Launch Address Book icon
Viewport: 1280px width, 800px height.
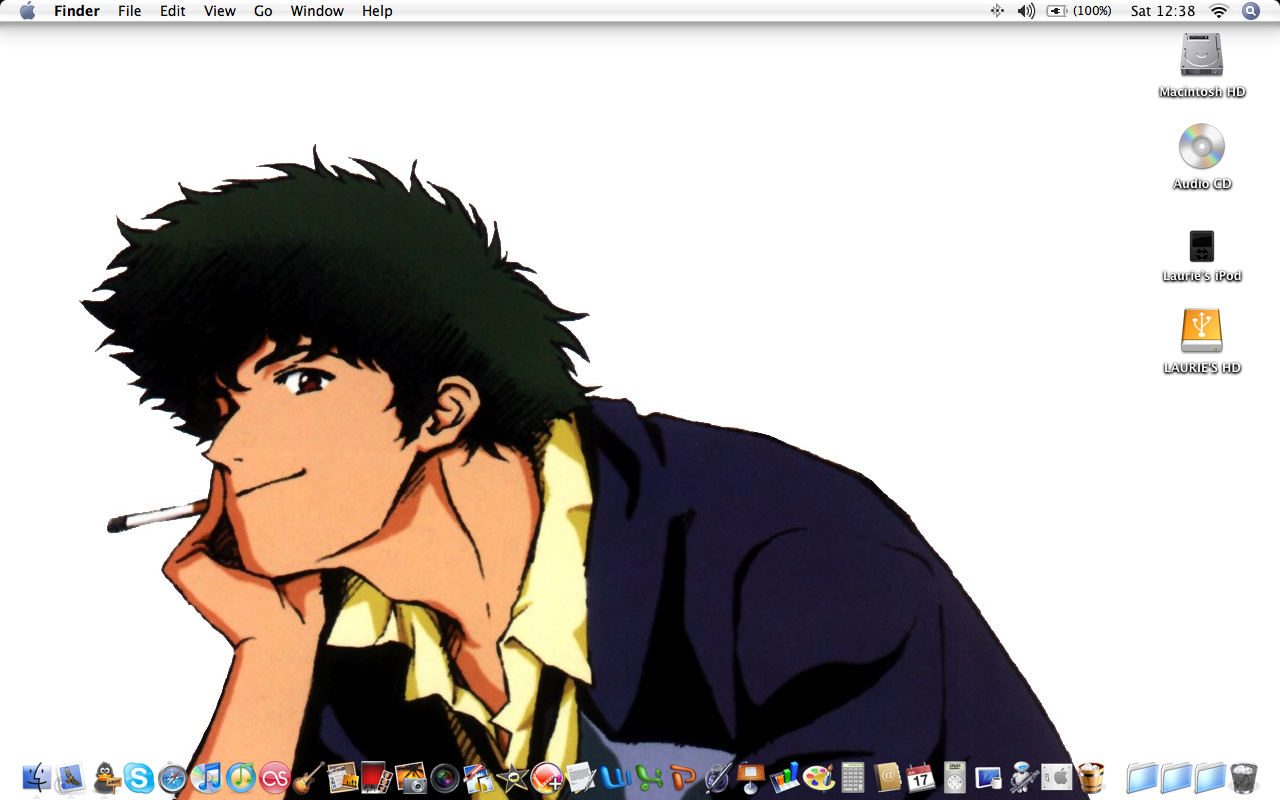point(887,777)
